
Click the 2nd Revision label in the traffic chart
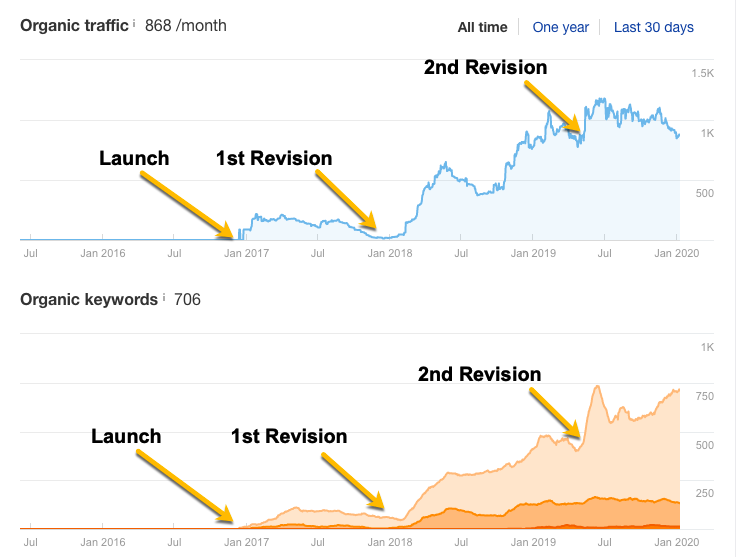point(485,68)
